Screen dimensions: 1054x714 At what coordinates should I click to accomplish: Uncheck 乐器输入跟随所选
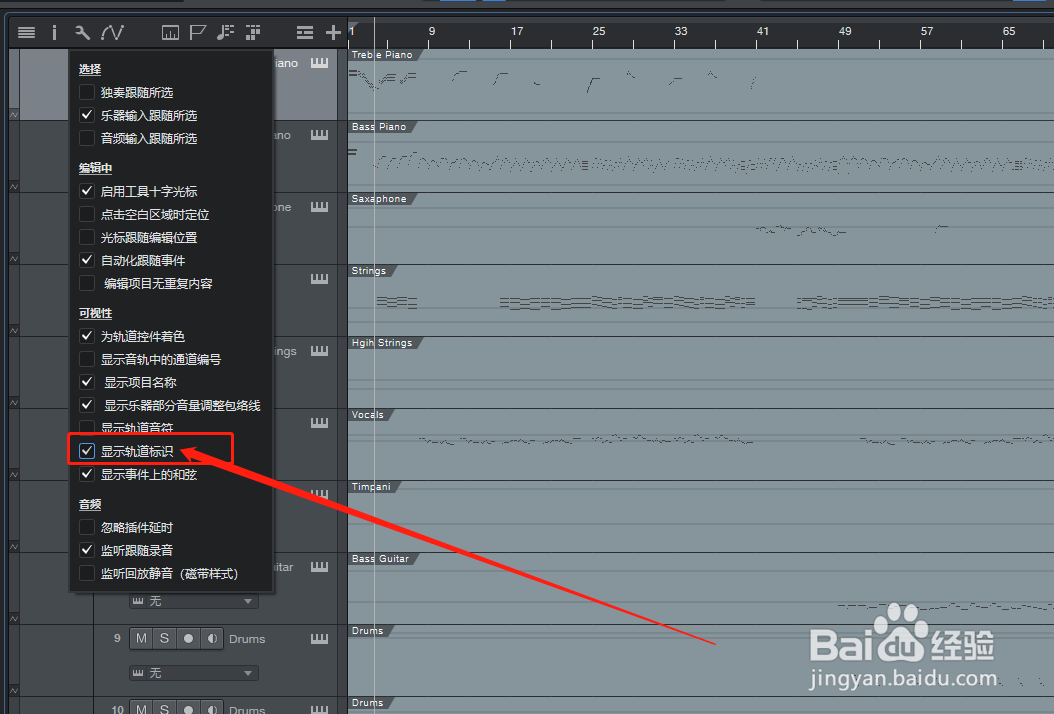(x=87, y=115)
